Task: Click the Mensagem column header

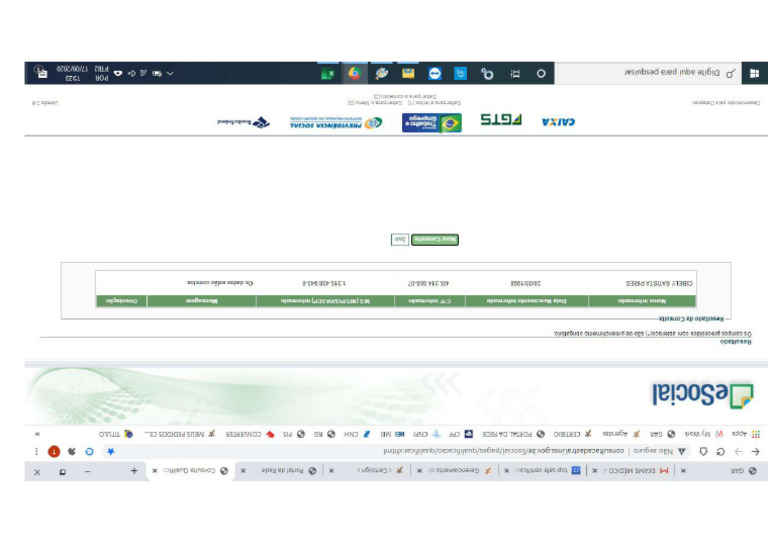Action: [202, 301]
